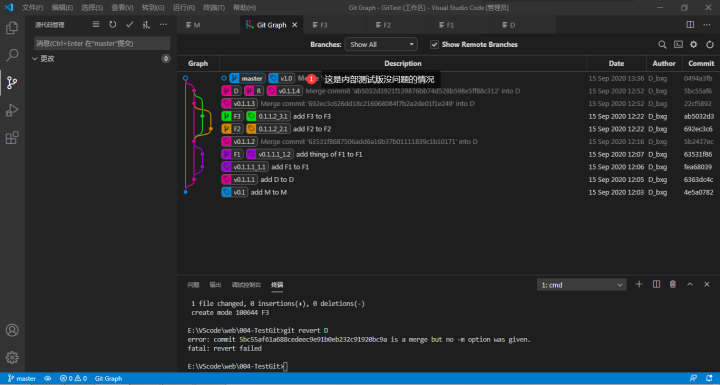Open Git Graph repository settings
This screenshot has height=385, width=720.
[x=694, y=45]
